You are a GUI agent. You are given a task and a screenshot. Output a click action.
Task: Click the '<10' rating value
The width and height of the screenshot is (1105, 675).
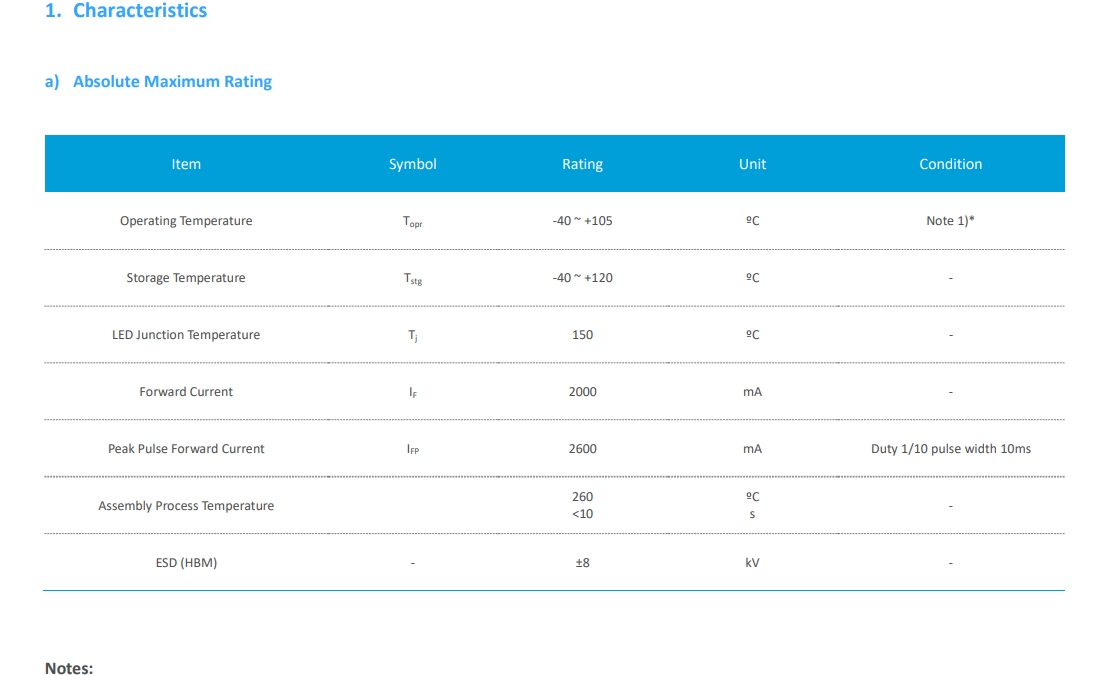click(x=582, y=514)
